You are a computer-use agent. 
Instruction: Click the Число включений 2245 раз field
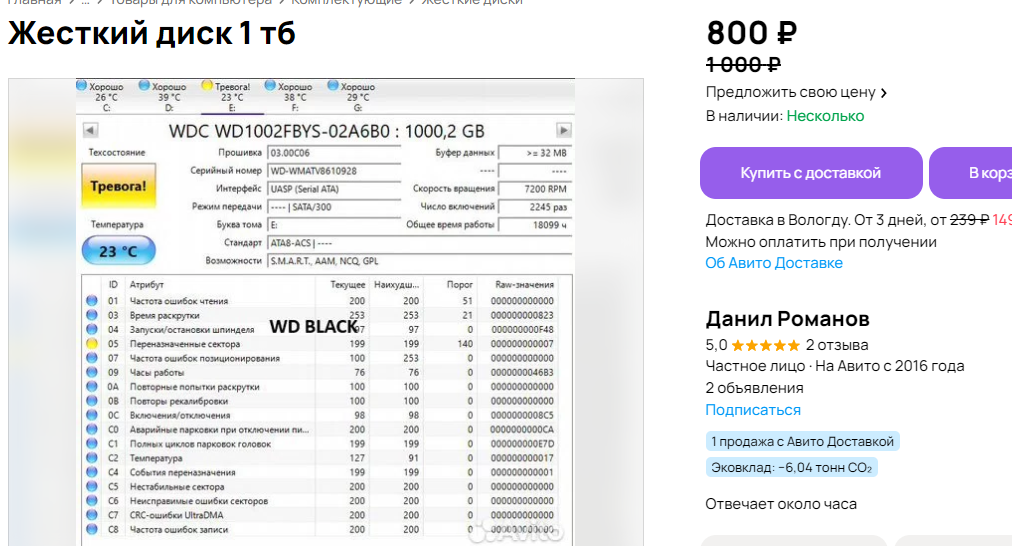click(x=534, y=207)
